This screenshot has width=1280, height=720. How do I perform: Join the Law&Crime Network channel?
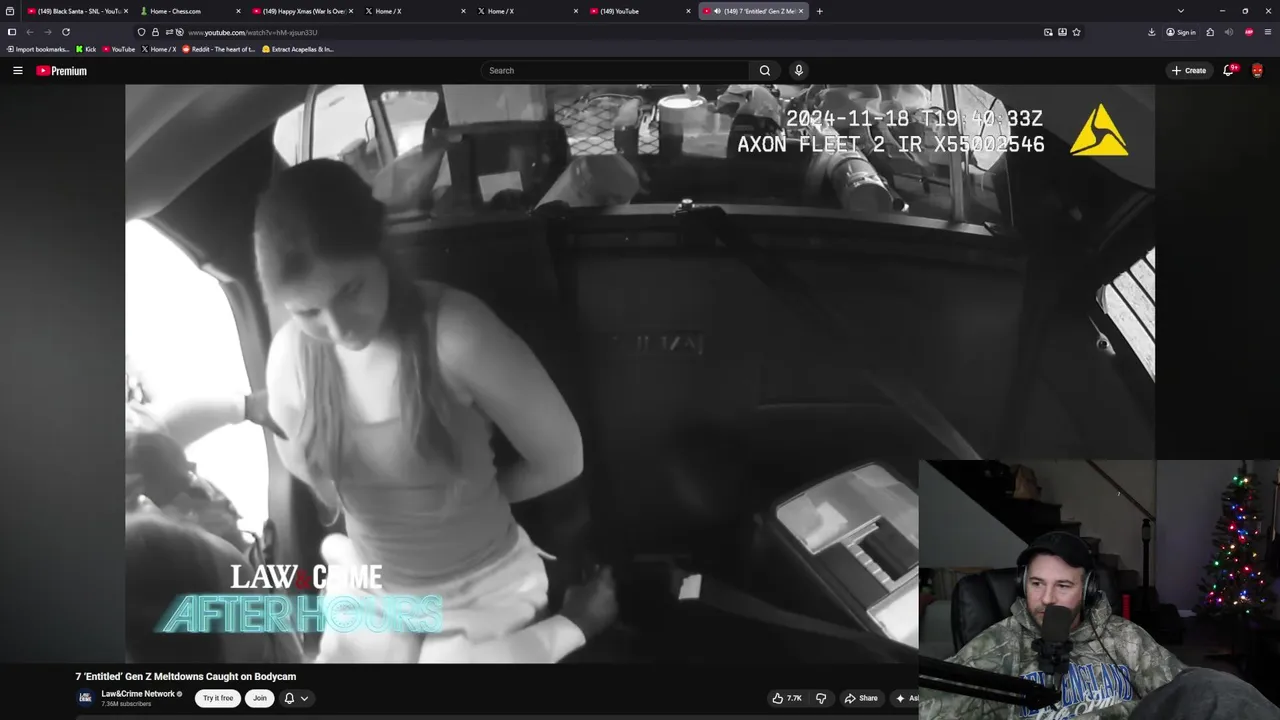point(260,698)
